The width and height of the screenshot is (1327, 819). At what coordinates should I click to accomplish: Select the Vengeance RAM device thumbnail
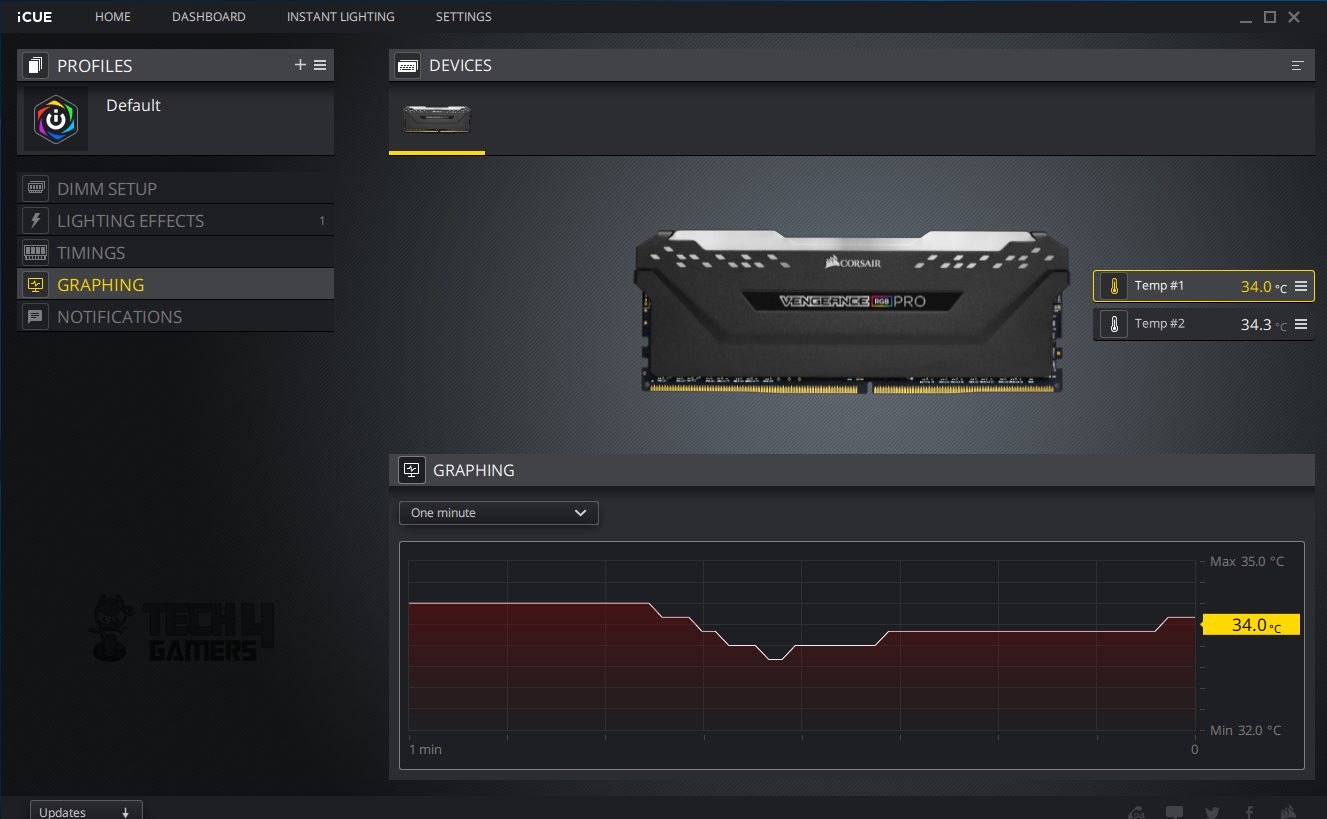437,119
